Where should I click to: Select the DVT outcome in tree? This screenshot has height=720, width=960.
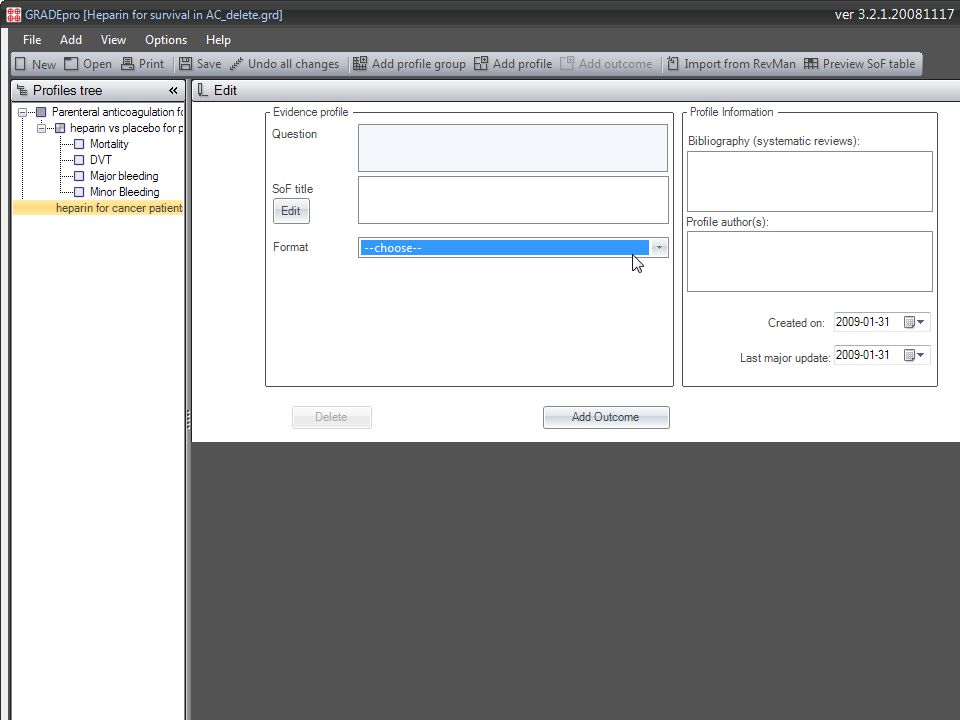pyautogui.click(x=101, y=160)
